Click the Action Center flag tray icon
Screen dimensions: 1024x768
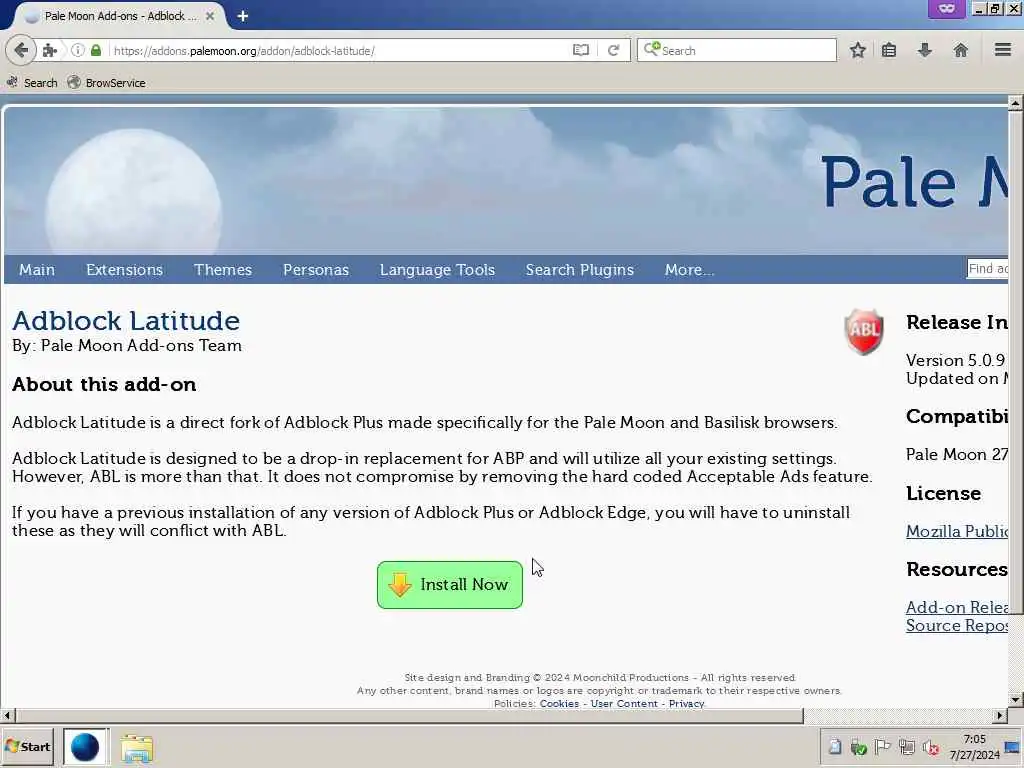point(882,747)
